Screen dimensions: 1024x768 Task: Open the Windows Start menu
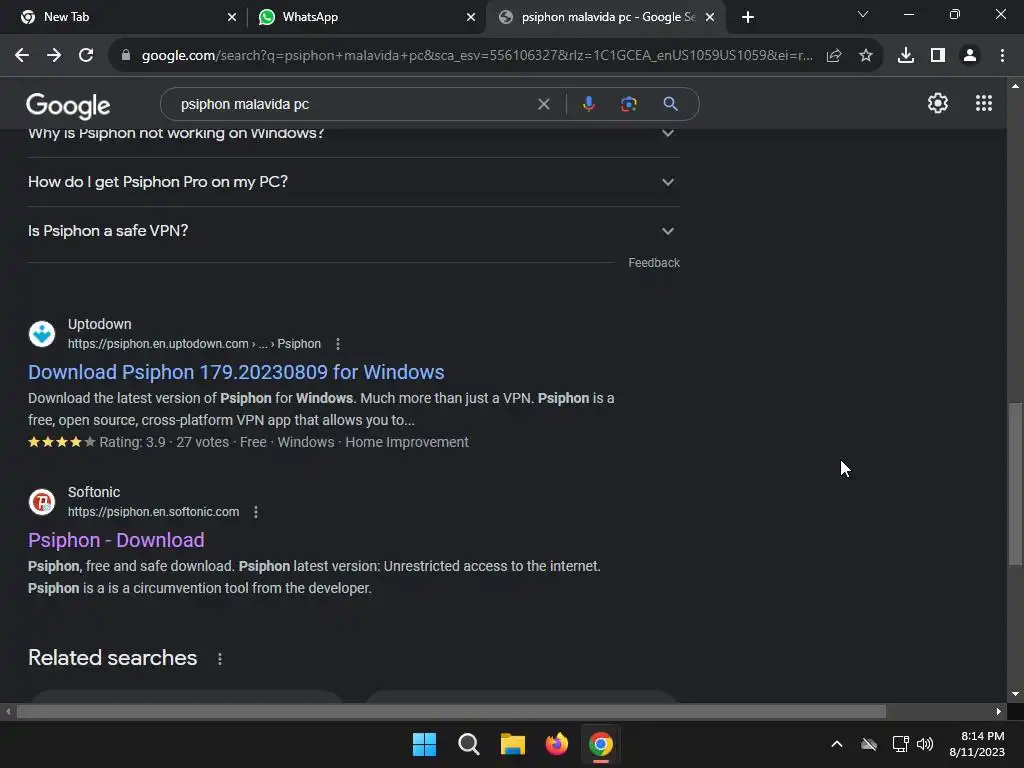424,744
